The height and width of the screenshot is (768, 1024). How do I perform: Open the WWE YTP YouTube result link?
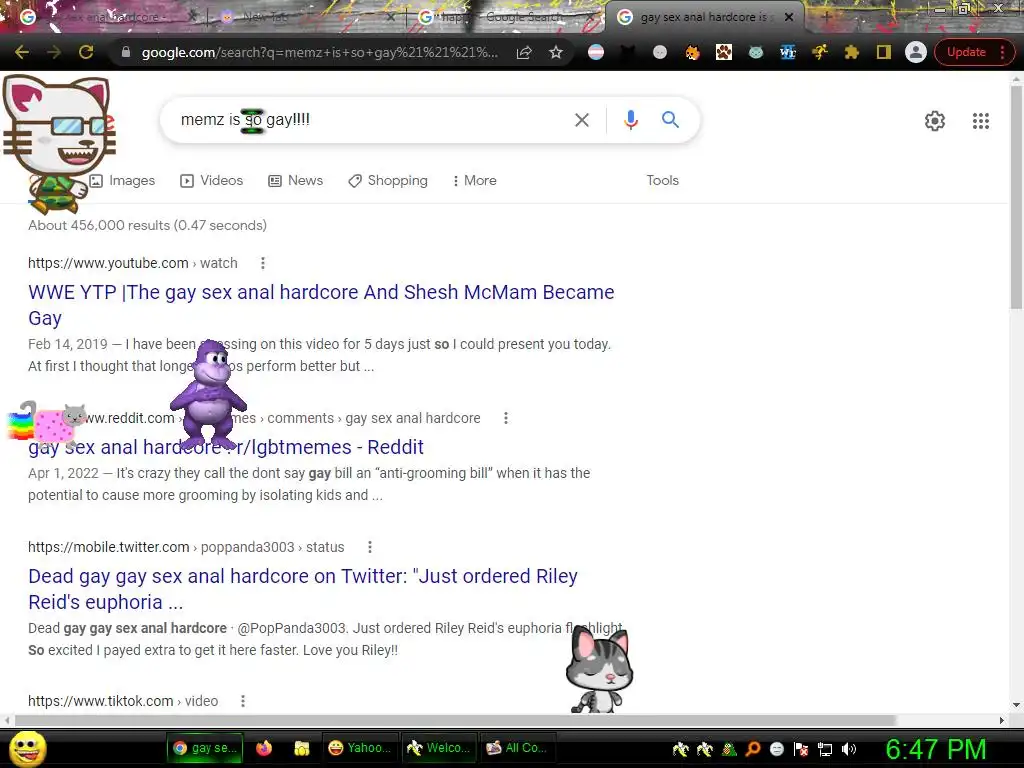click(x=321, y=305)
